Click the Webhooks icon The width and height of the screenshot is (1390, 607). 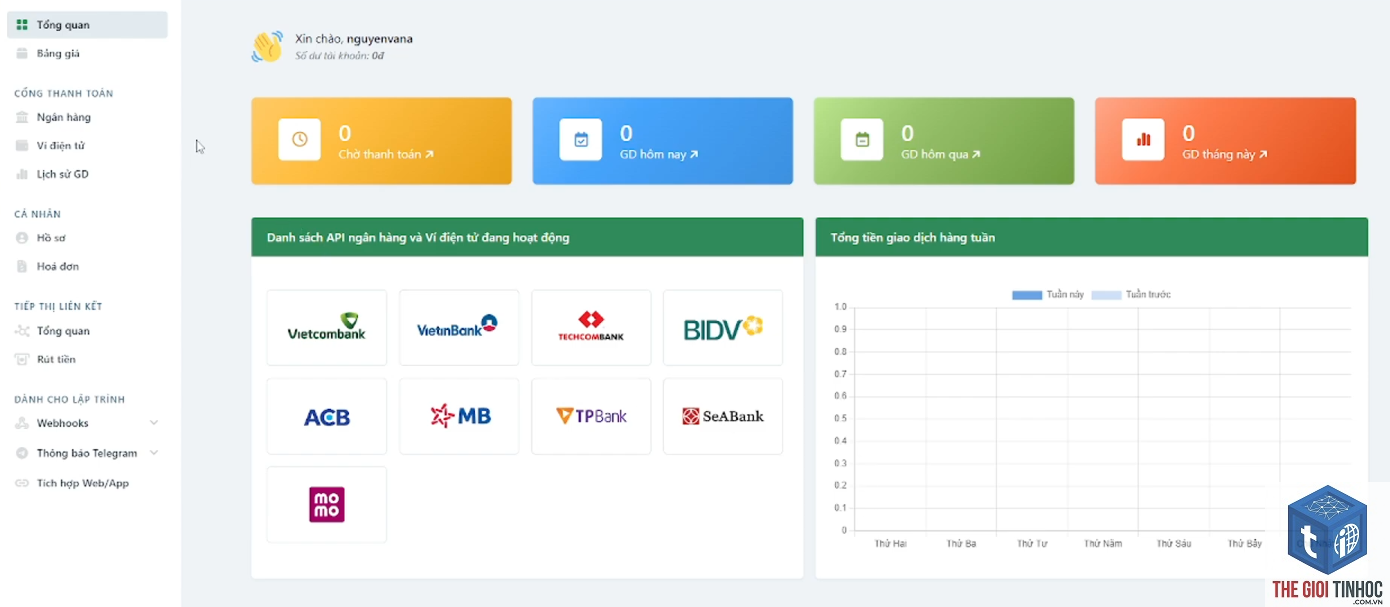(x=22, y=424)
